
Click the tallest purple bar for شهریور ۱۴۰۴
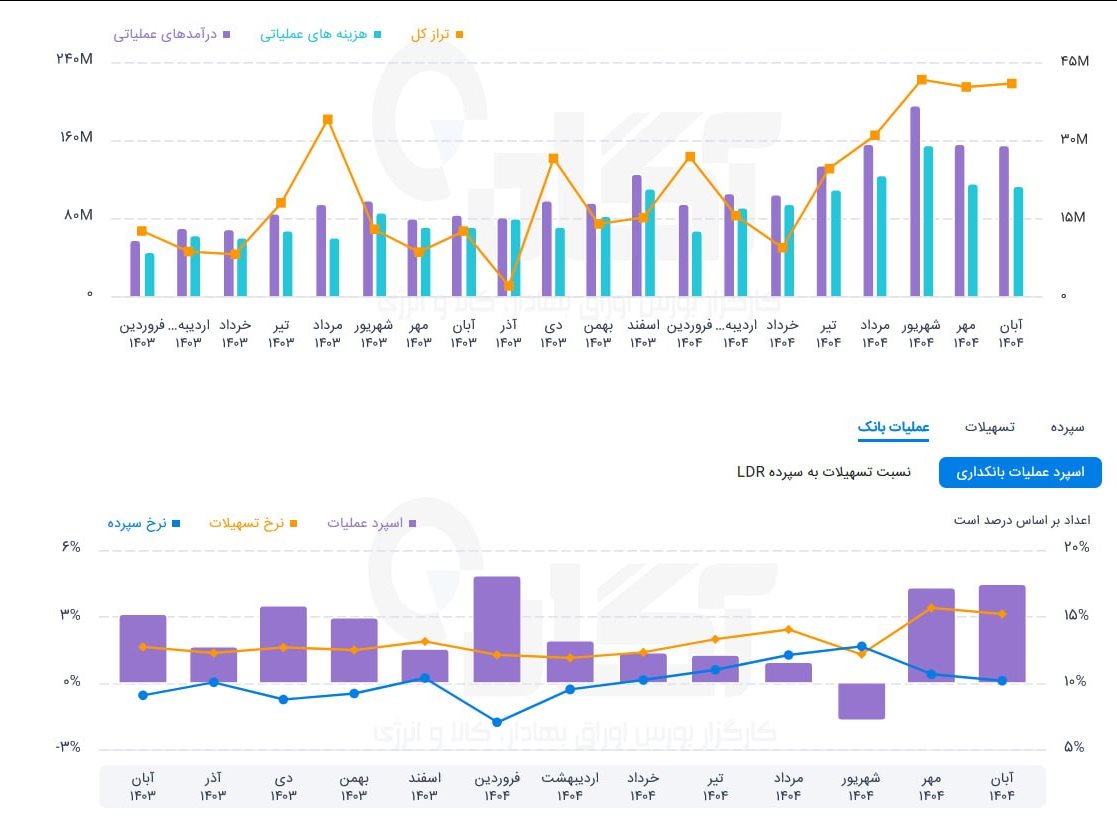915,200
